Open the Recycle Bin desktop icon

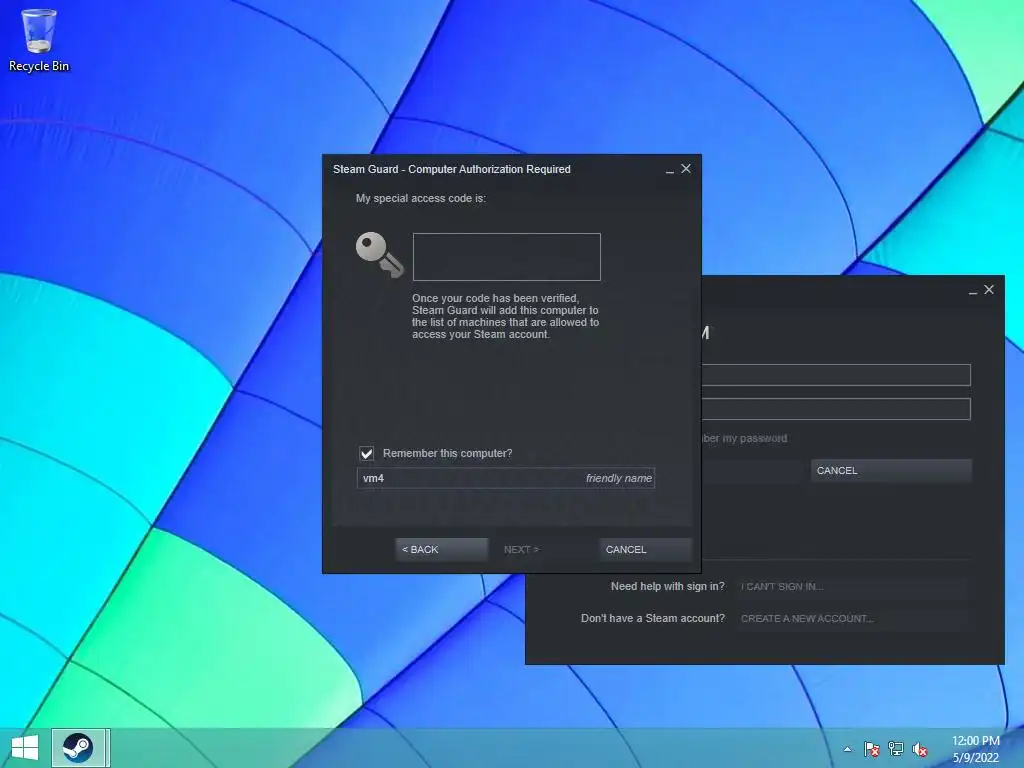[x=39, y=39]
